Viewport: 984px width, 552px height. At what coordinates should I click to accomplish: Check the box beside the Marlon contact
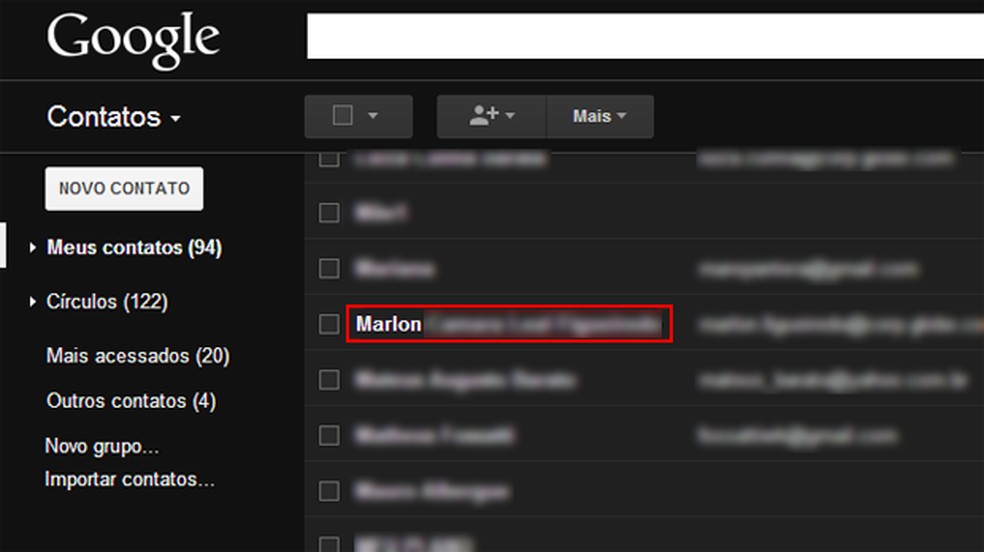pyautogui.click(x=329, y=324)
